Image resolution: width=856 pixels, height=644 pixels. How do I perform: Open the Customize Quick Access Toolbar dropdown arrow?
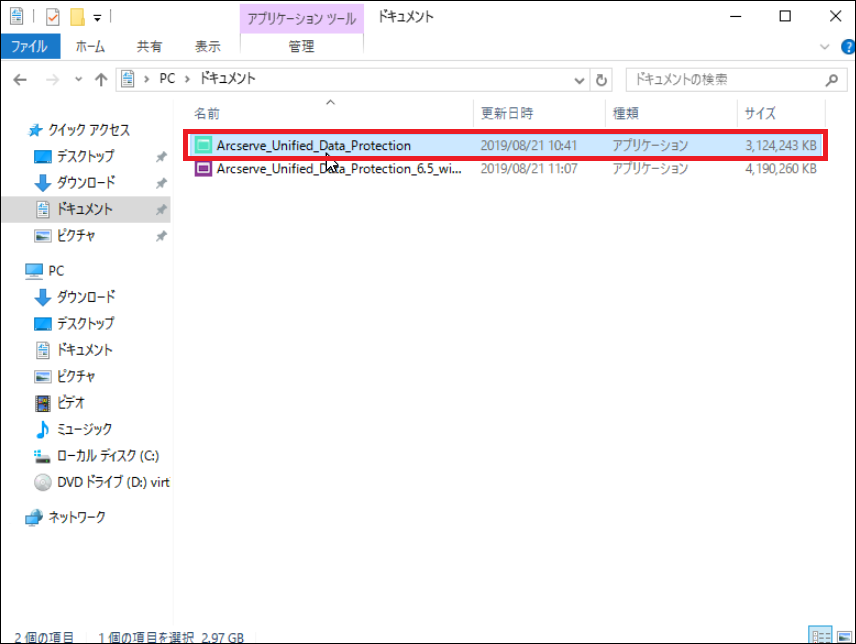point(97,18)
